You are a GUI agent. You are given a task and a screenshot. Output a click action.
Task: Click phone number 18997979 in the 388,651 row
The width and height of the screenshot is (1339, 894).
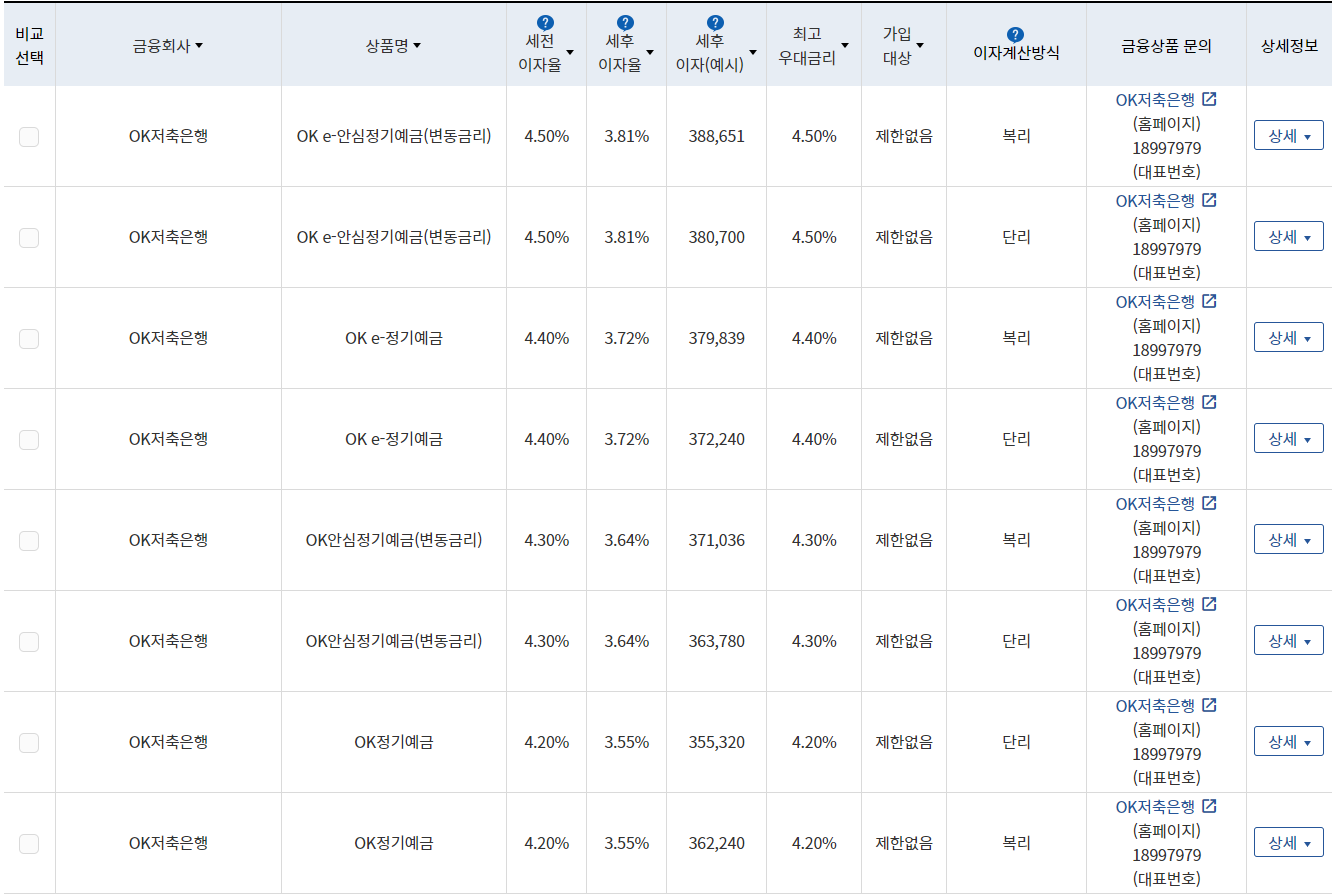pos(1166,148)
